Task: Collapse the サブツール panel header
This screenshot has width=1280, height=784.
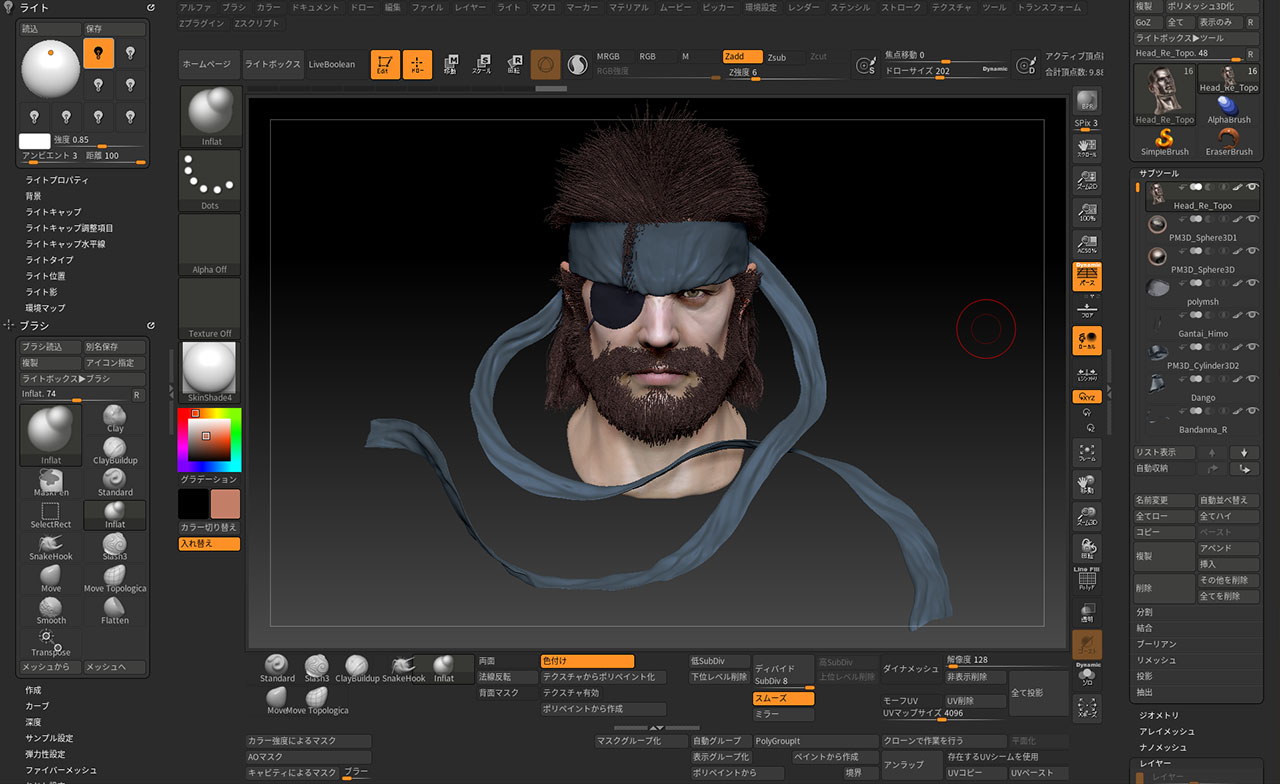Action: pos(1159,173)
